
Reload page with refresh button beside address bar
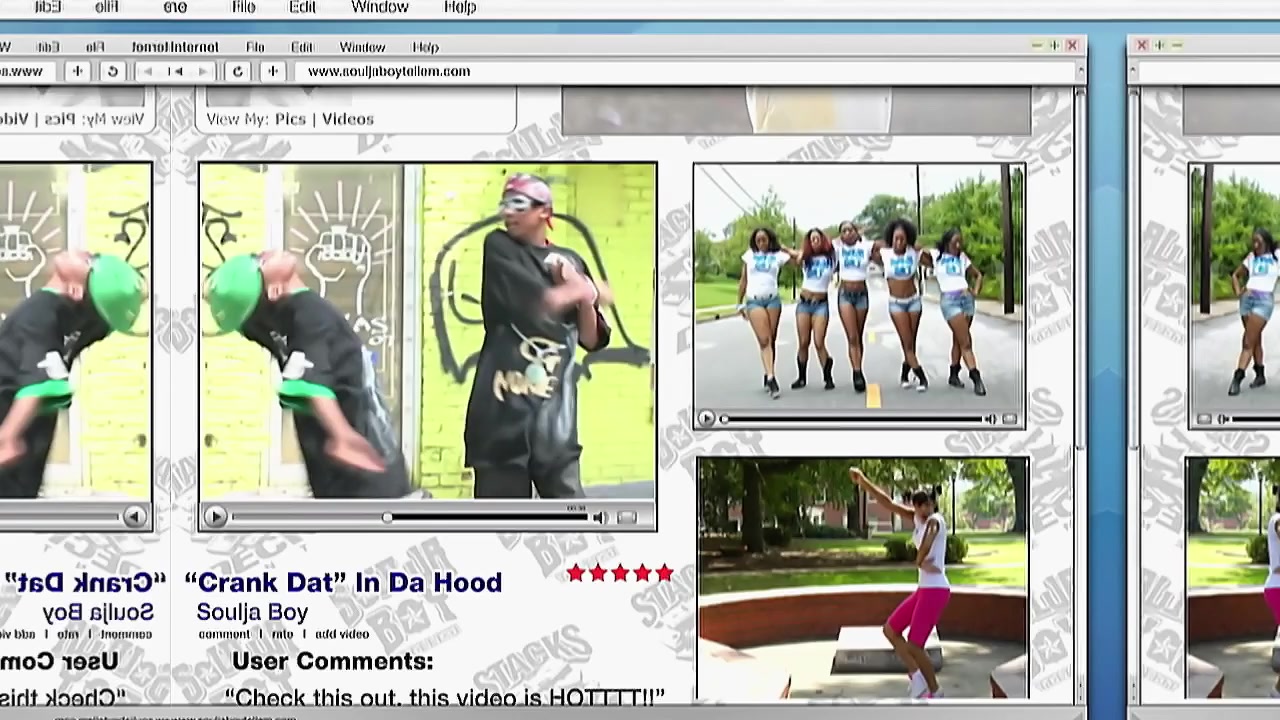[x=237, y=72]
